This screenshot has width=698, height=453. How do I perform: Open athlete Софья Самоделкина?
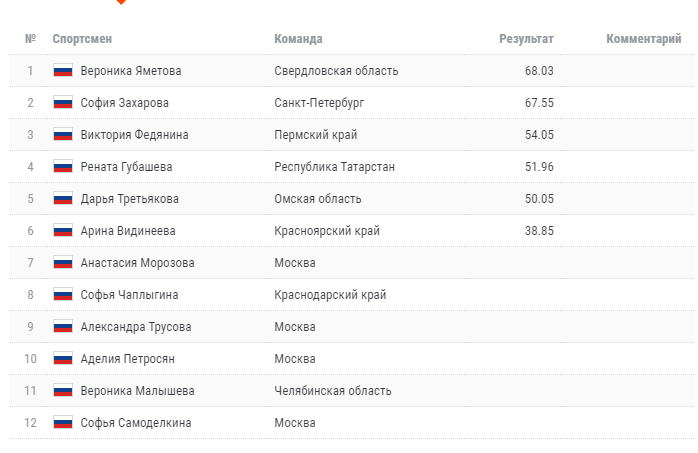[135, 423]
